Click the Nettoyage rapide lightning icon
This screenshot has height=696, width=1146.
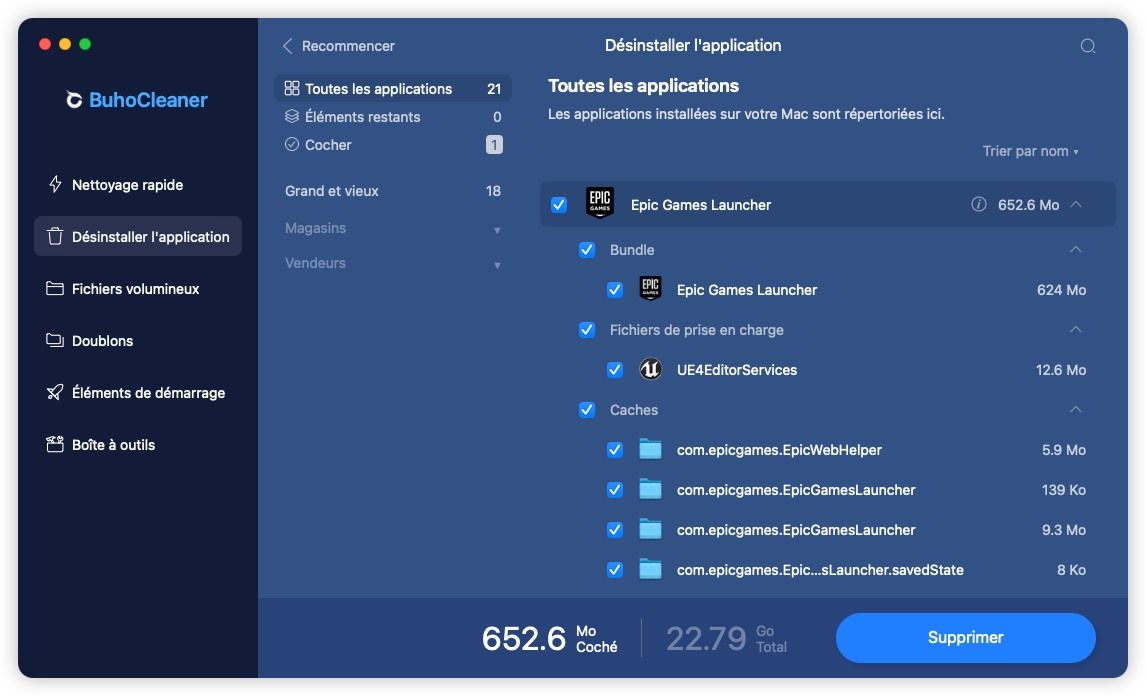tap(55, 184)
